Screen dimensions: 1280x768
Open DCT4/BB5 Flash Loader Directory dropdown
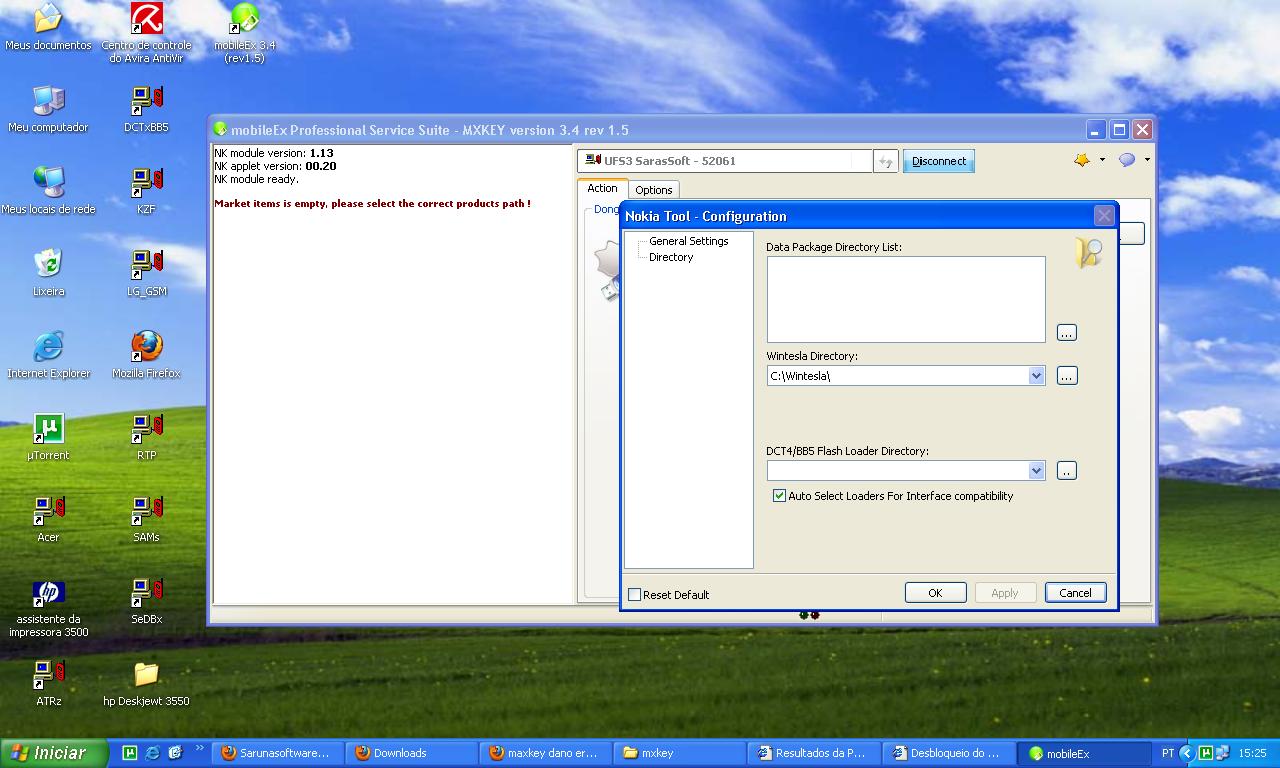coord(1036,470)
